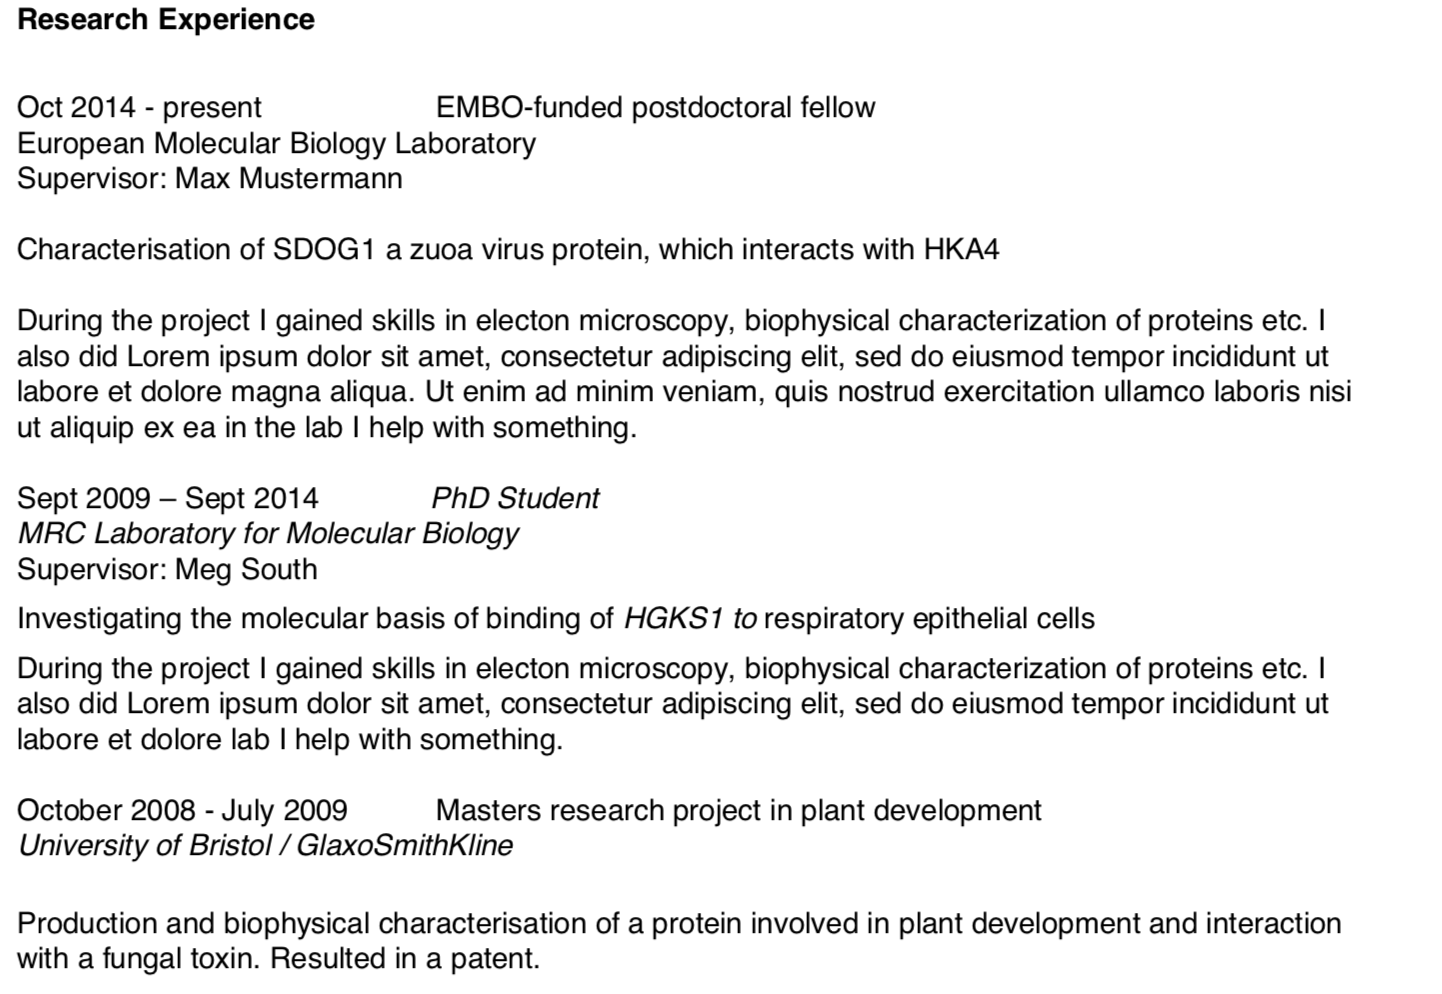1442x994 pixels.
Task: Click 'University of Bristol / GlaxoSmithKline' text
Action: click(x=265, y=846)
